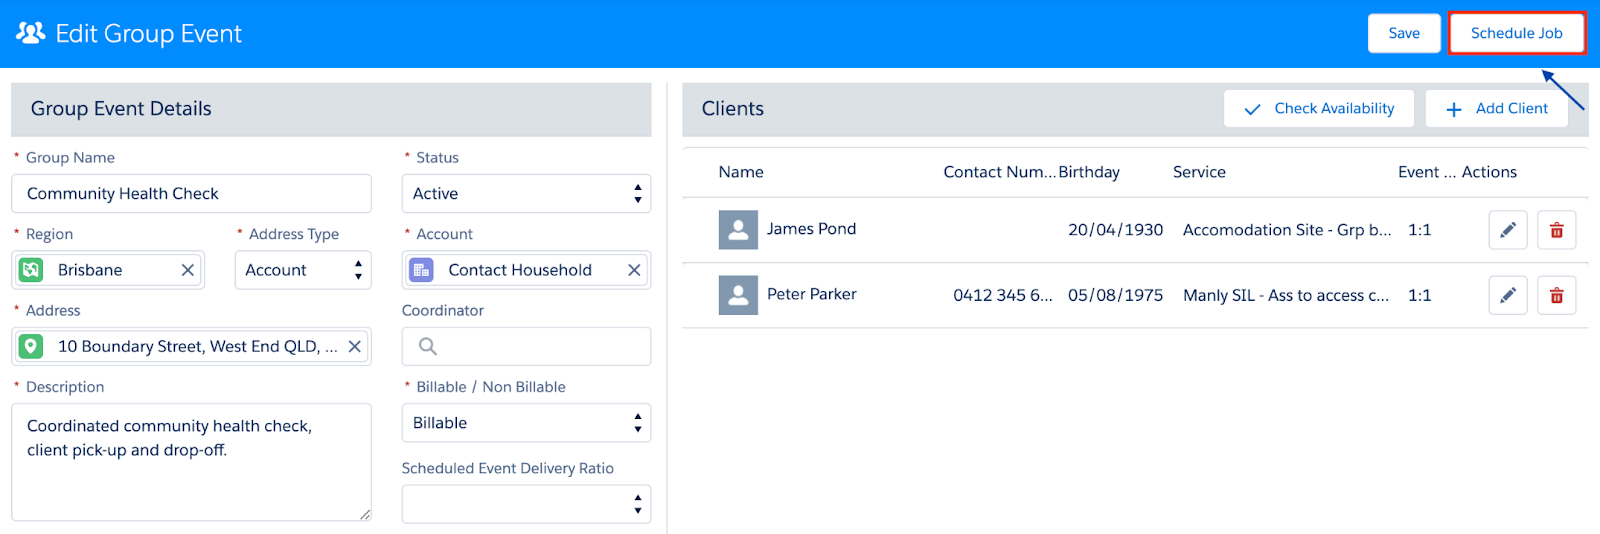This screenshot has height=534, width=1600.
Task: Open the Status dropdown showing Active
Action: coord(526,193)
